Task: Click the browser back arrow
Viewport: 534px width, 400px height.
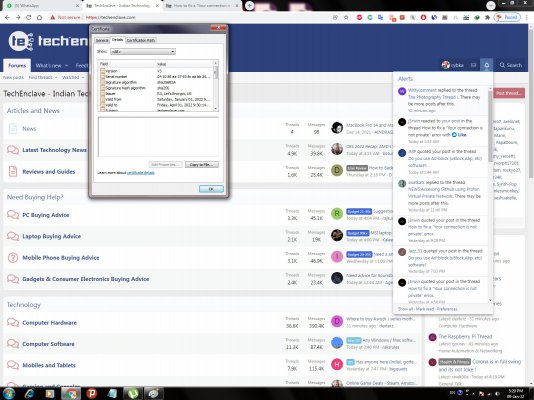Action: [7, 17]
